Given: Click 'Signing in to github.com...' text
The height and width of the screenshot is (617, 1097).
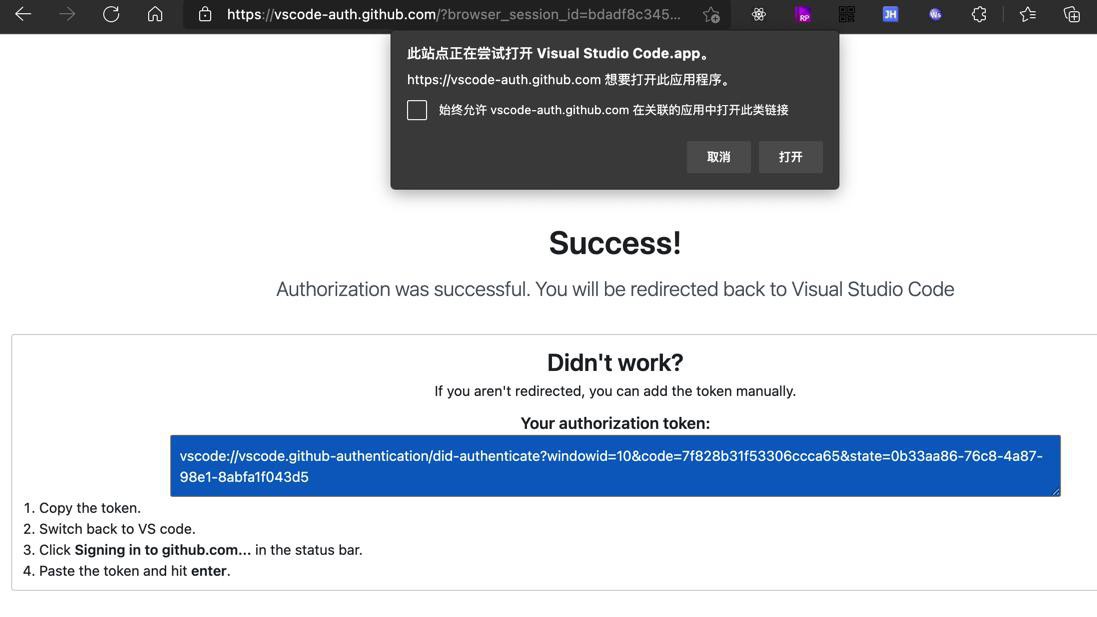Looking at the screenshot, I should coord(162,550).
